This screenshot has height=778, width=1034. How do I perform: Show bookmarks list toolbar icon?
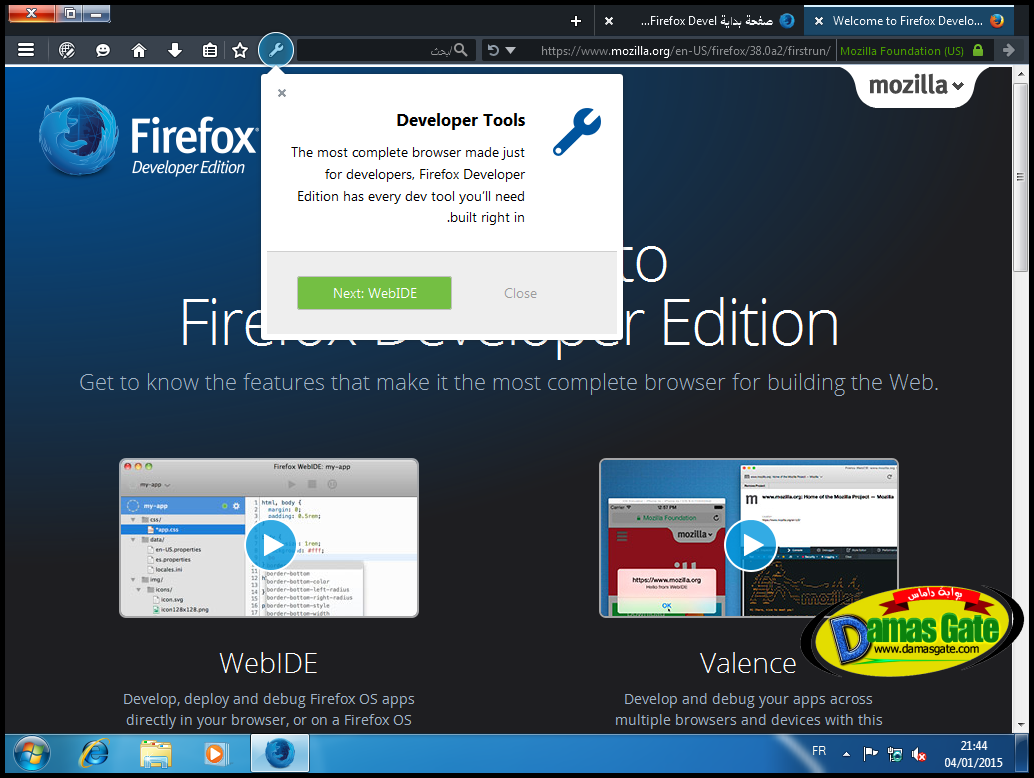(x=210, y=50)
